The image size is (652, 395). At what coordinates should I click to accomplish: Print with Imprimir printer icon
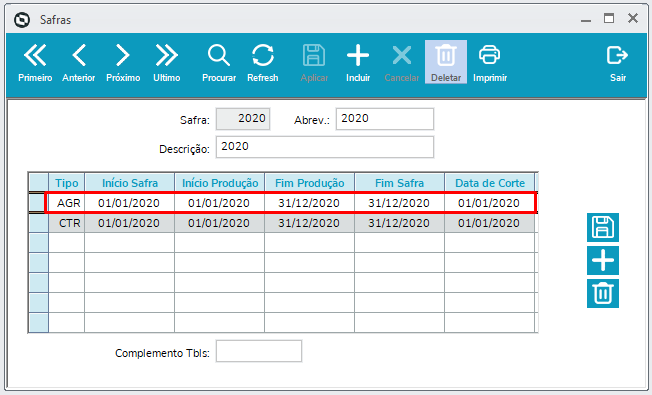pyautogui.click(x=490, y=63)
